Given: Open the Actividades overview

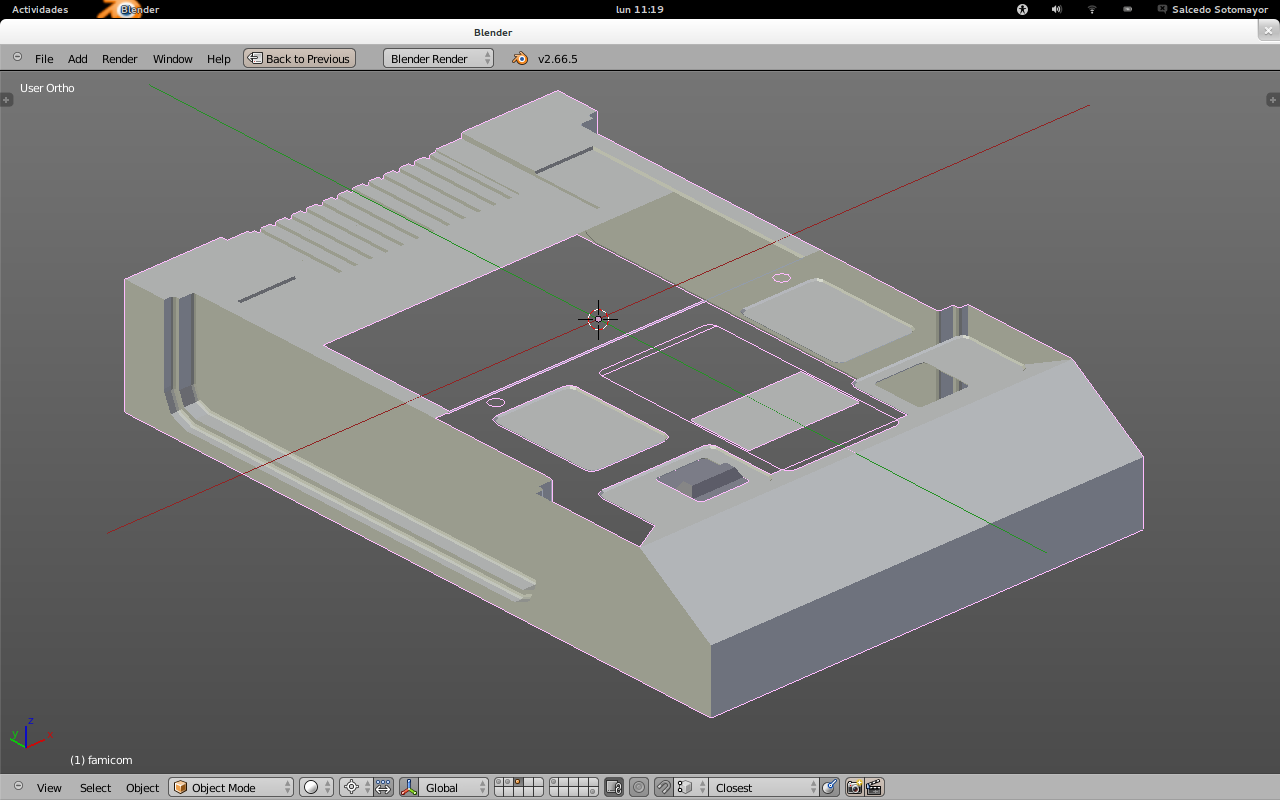Looking at the screenshot, I should pyautogui.click(x=40, y=9).
